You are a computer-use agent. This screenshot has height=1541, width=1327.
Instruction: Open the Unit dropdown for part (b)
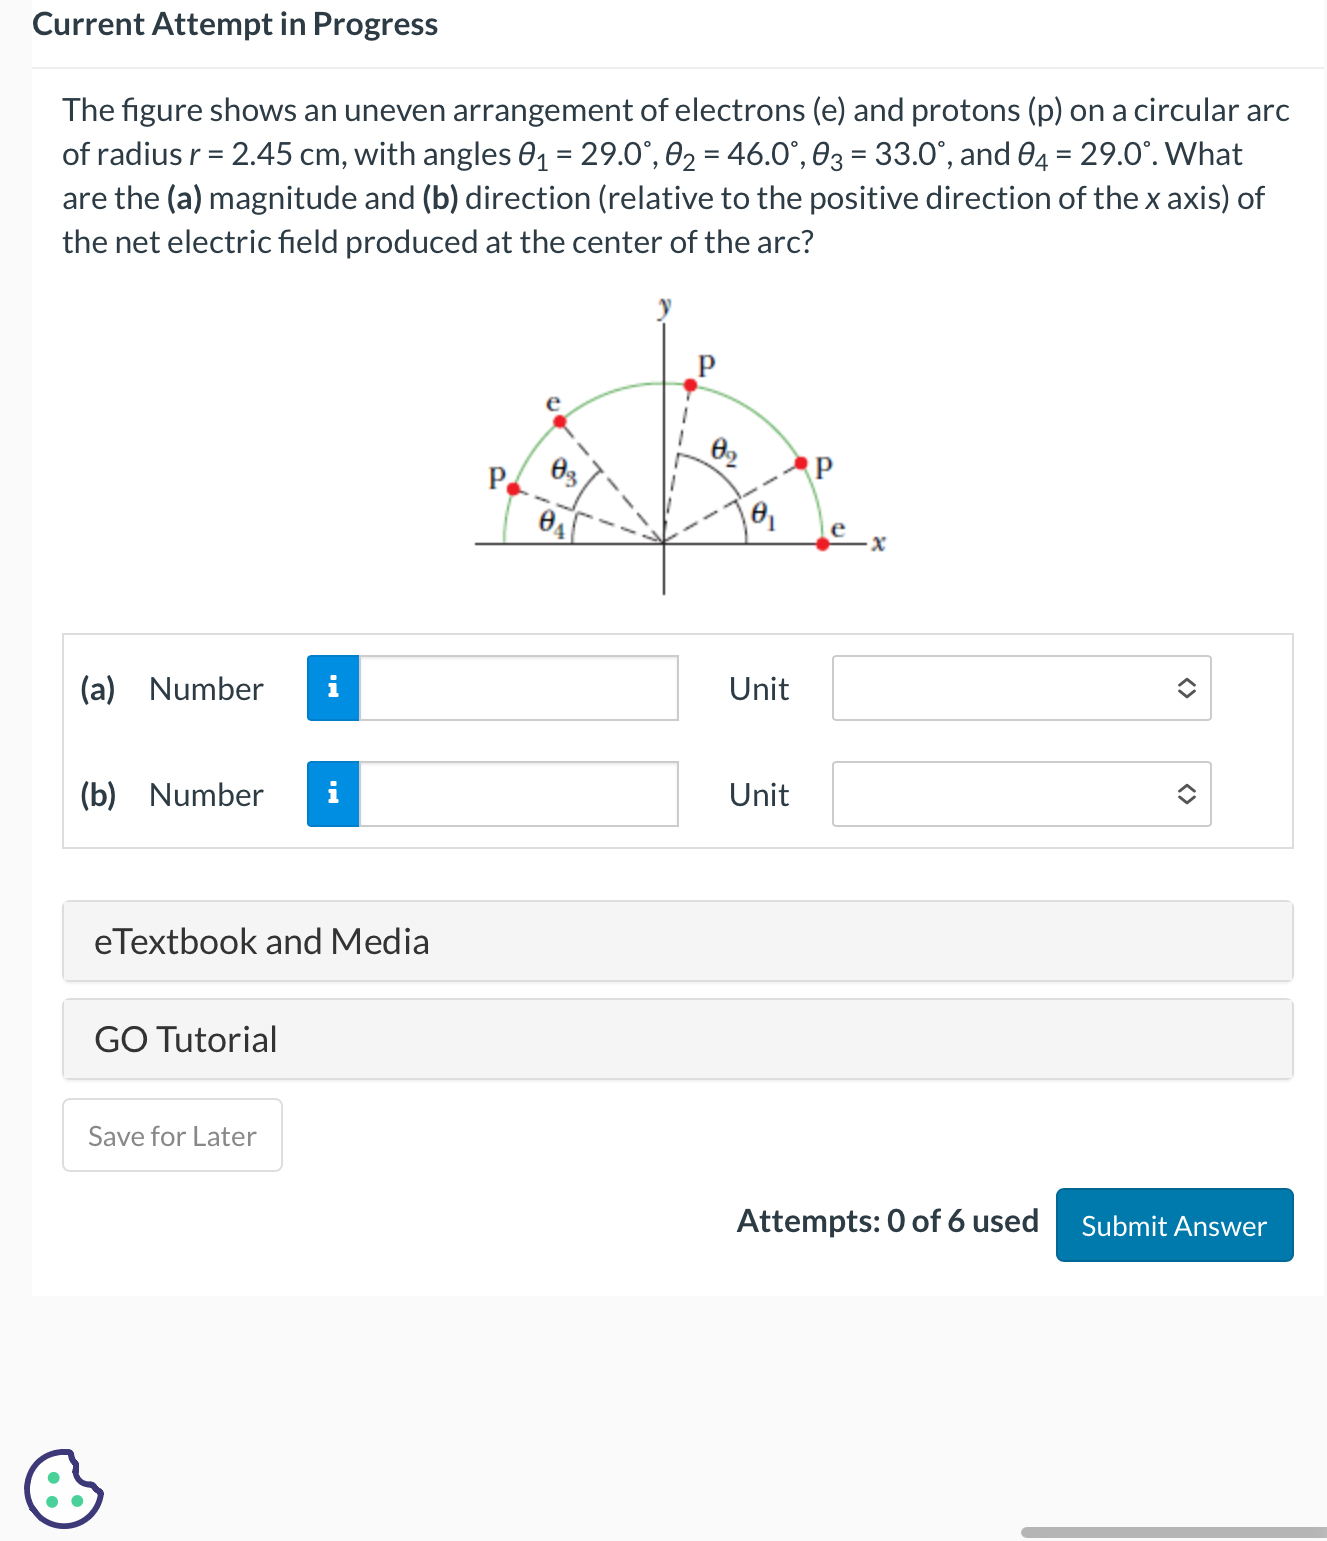1021,793
